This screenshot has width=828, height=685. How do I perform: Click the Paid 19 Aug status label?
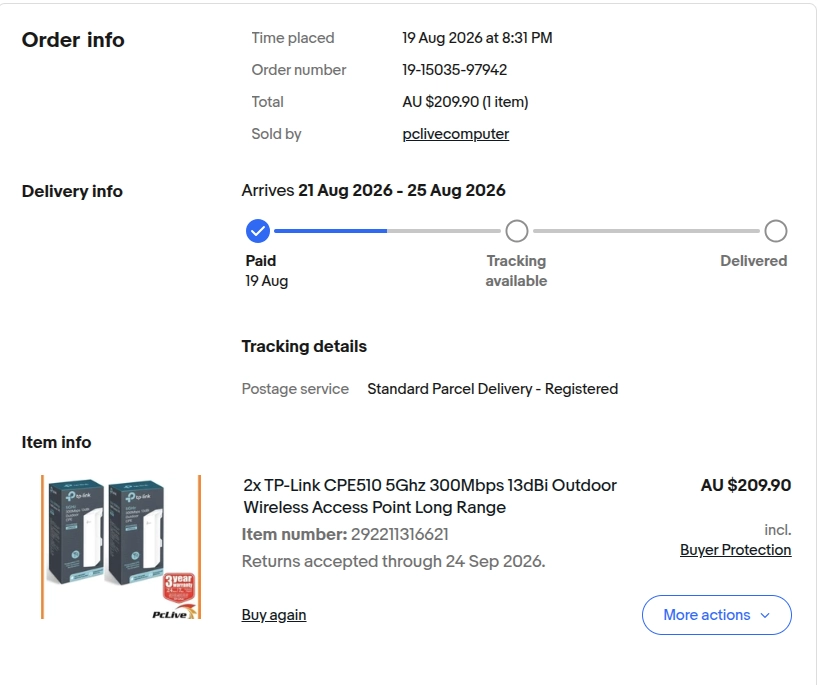point(267,271)
